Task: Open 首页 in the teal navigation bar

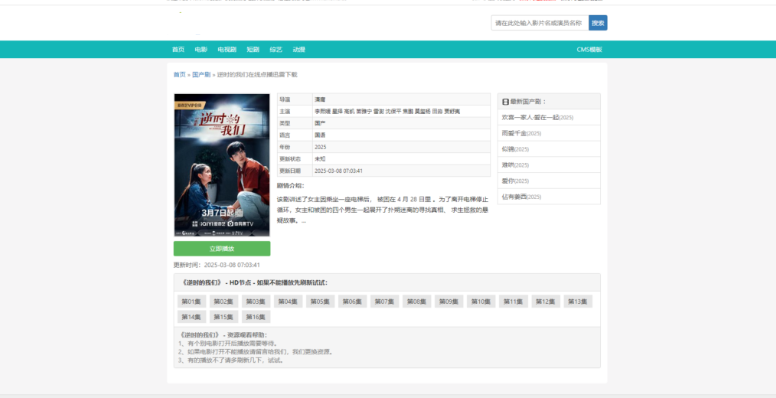Action: [x=178, y=50]
